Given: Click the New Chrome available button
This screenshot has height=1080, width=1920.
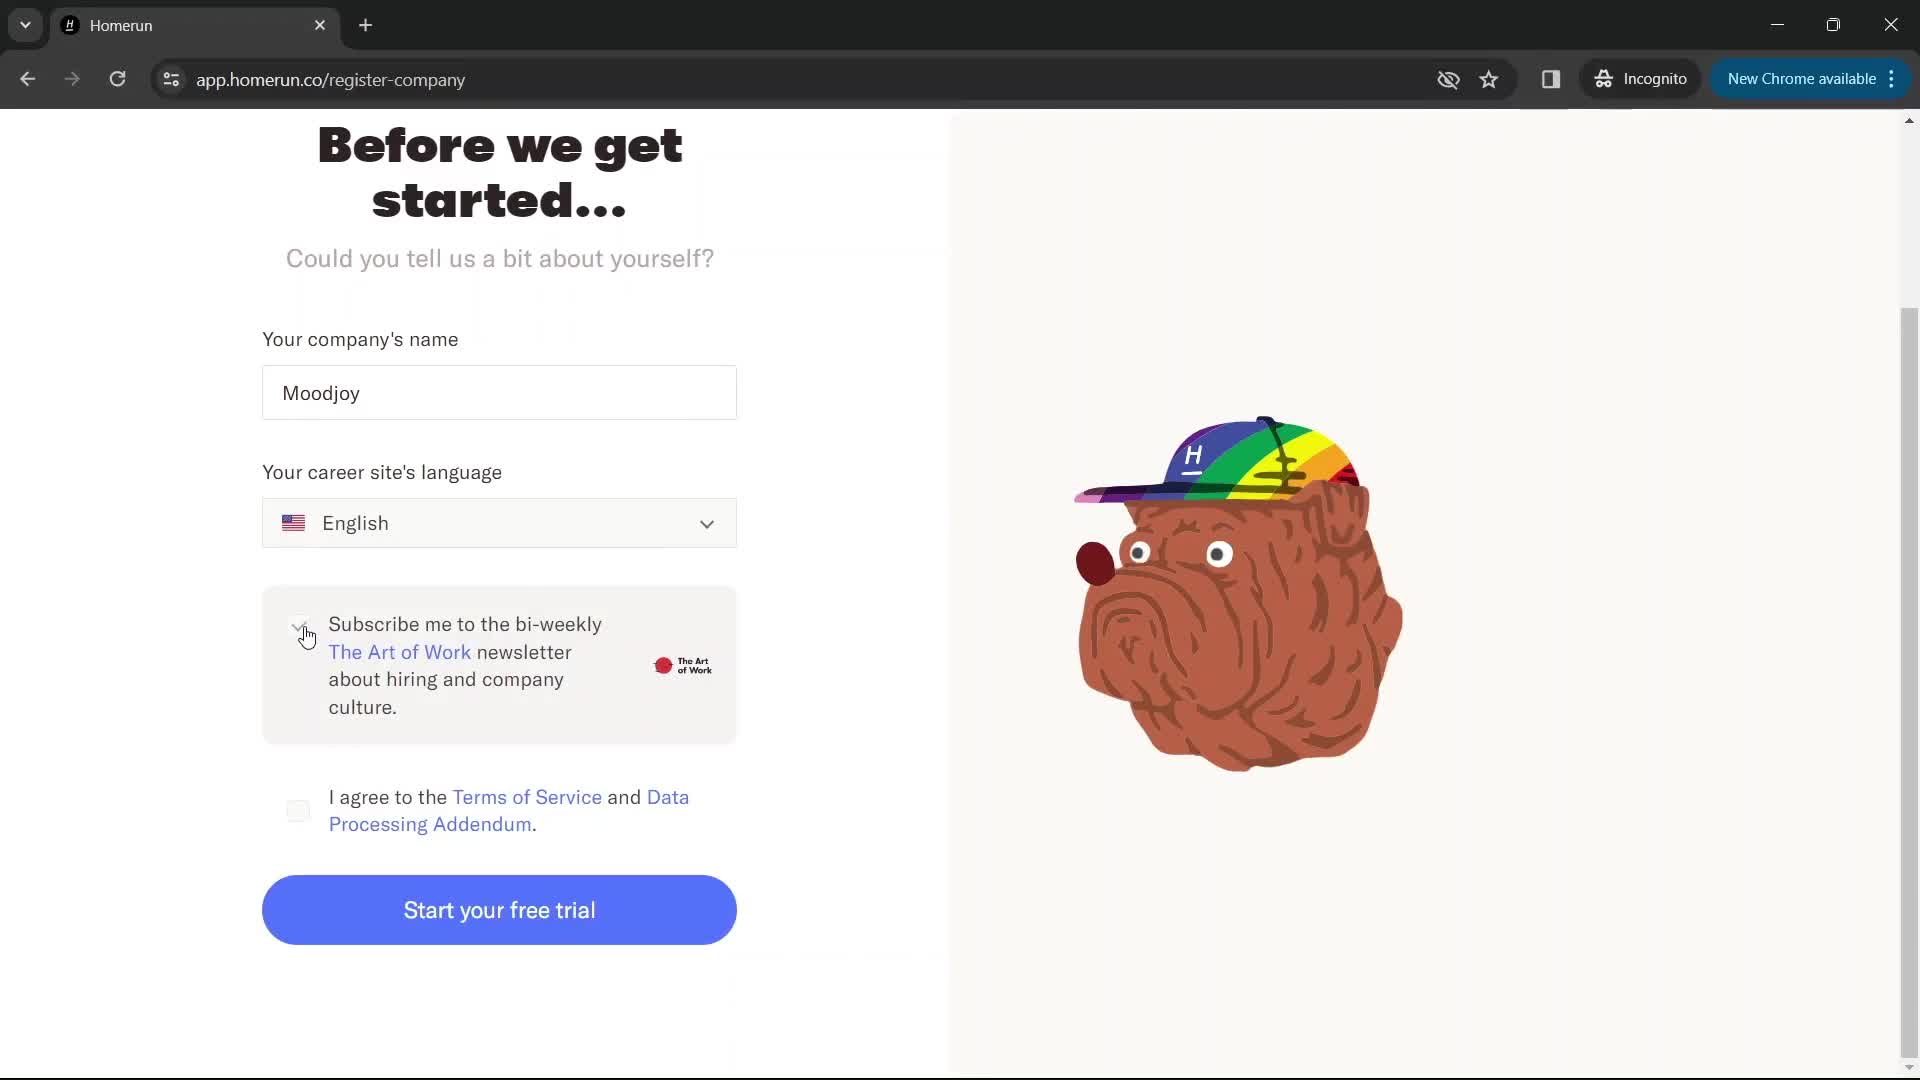Looking at the screenshot, I should point(1801,79).
